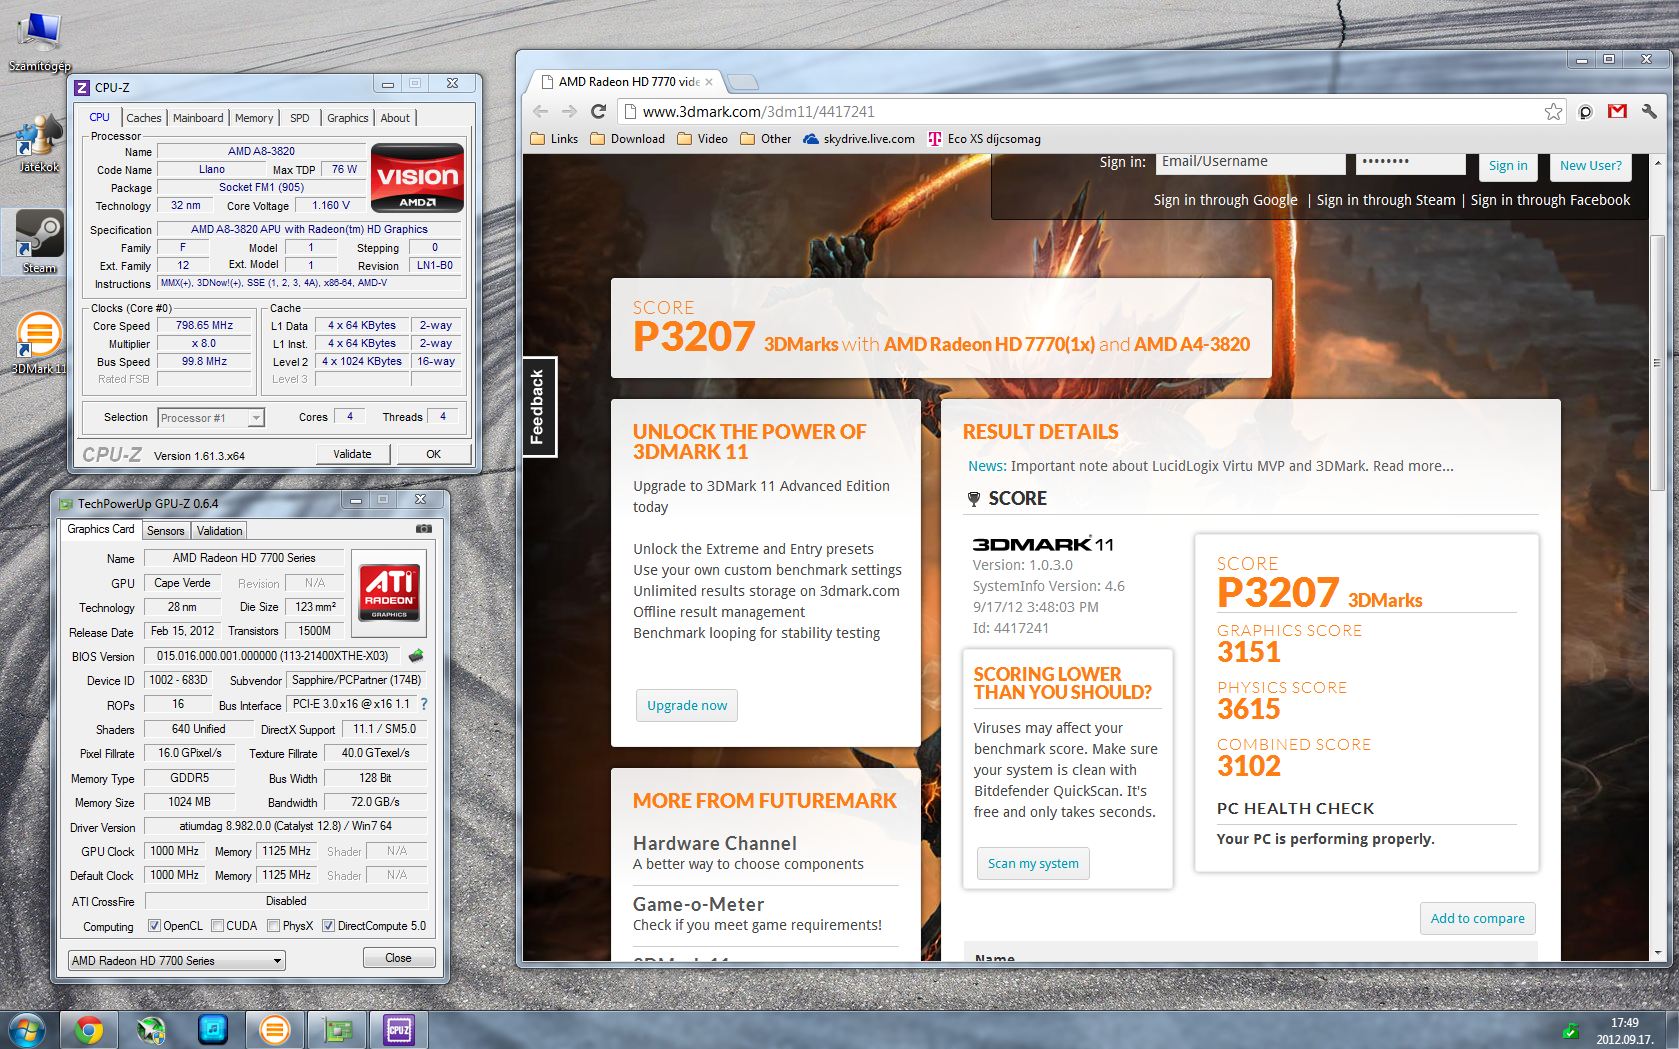Open the Game-o-Meter link

[698, 904]
